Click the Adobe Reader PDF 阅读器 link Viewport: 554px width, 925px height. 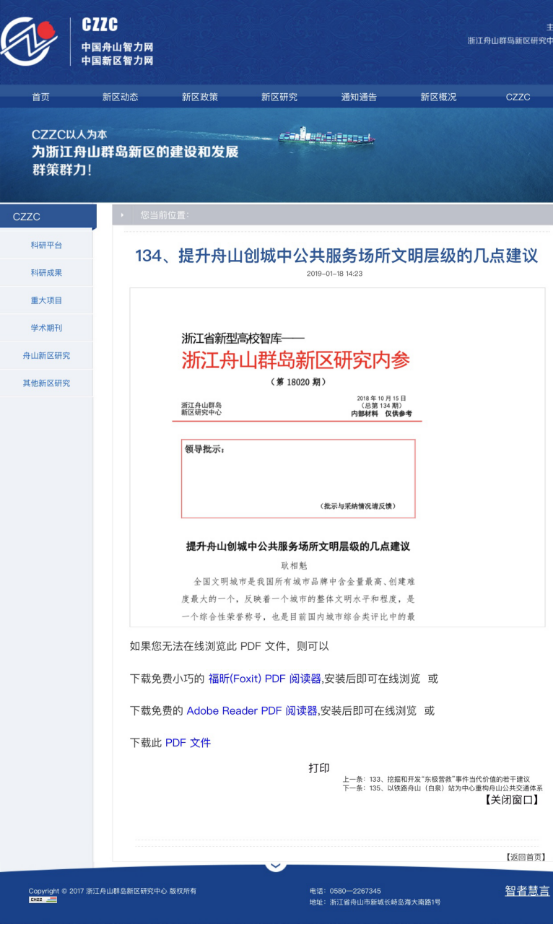[x=252, y=710]
